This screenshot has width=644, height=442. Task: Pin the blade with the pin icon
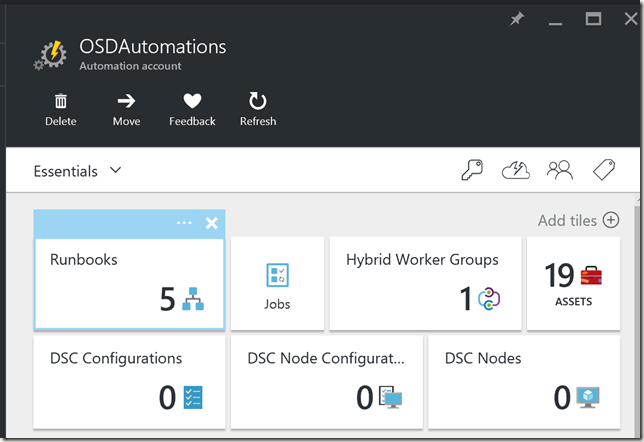tap(517, 19)
